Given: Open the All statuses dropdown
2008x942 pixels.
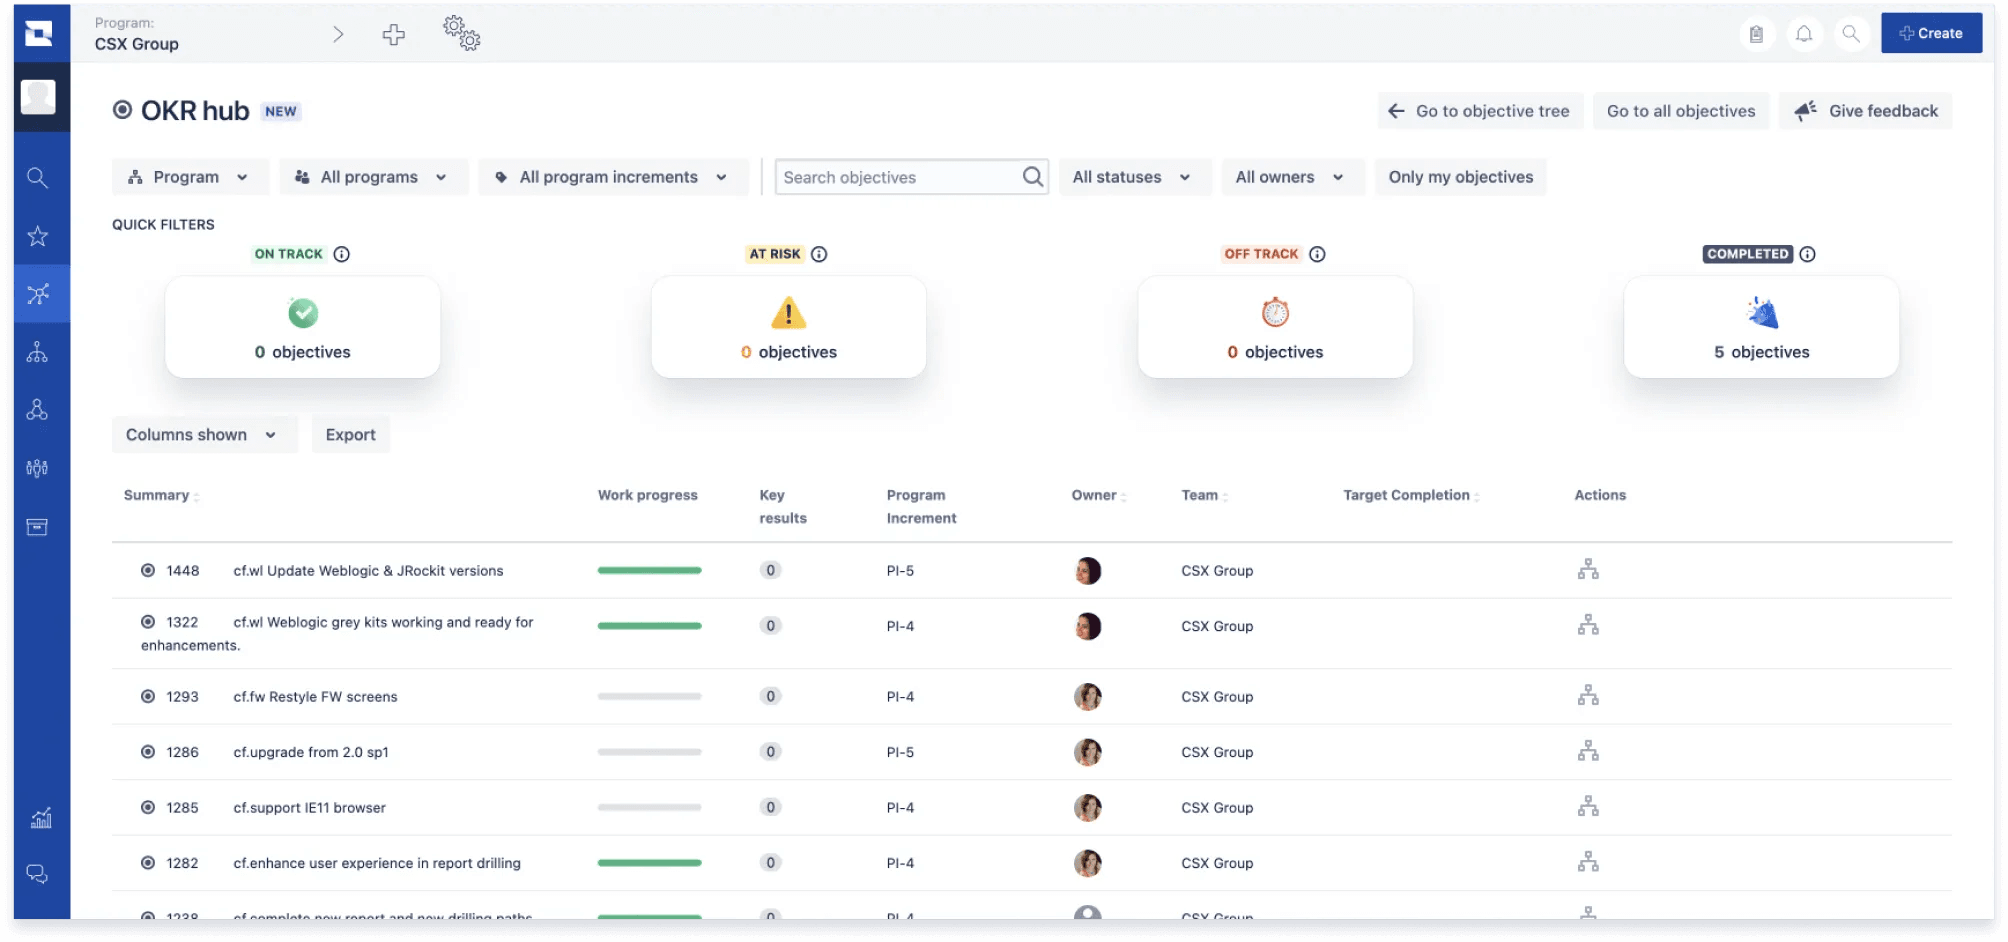Looking at the screenshot, I should [1134, 177].
